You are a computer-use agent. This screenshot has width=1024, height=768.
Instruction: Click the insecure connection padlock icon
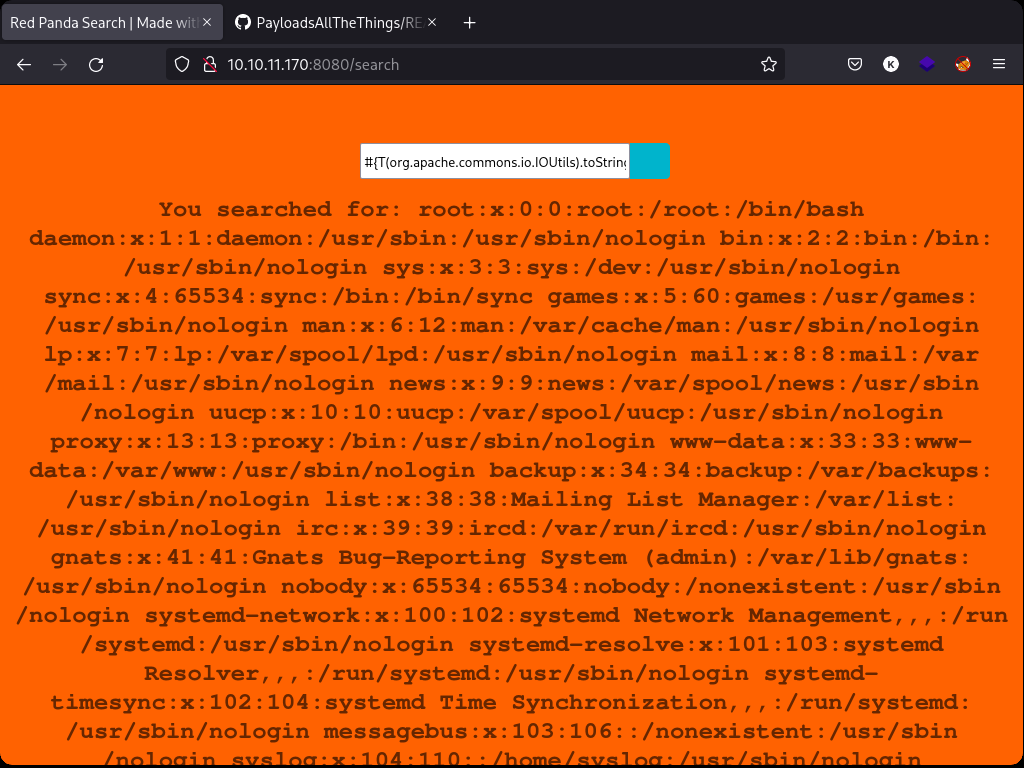pos(209,64)
